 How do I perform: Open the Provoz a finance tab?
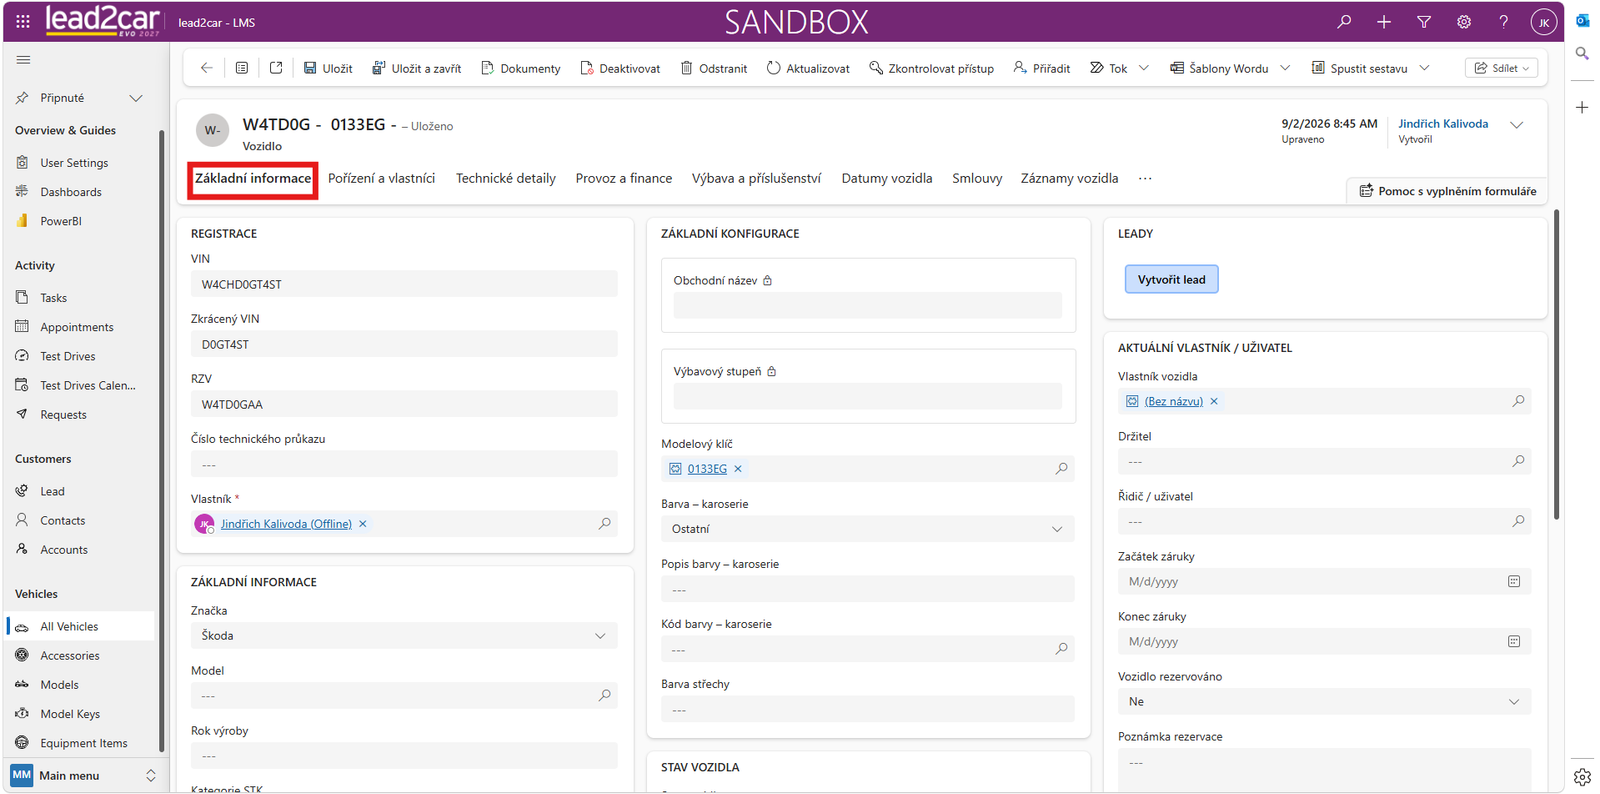coord(624,179)
